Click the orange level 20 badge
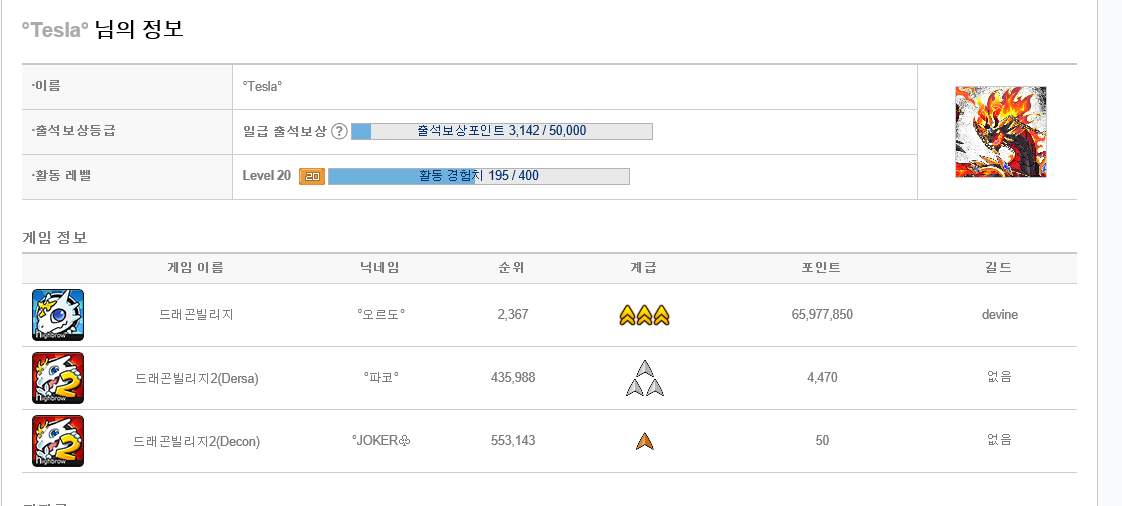 pyautogui.click(x=312, y=176)
